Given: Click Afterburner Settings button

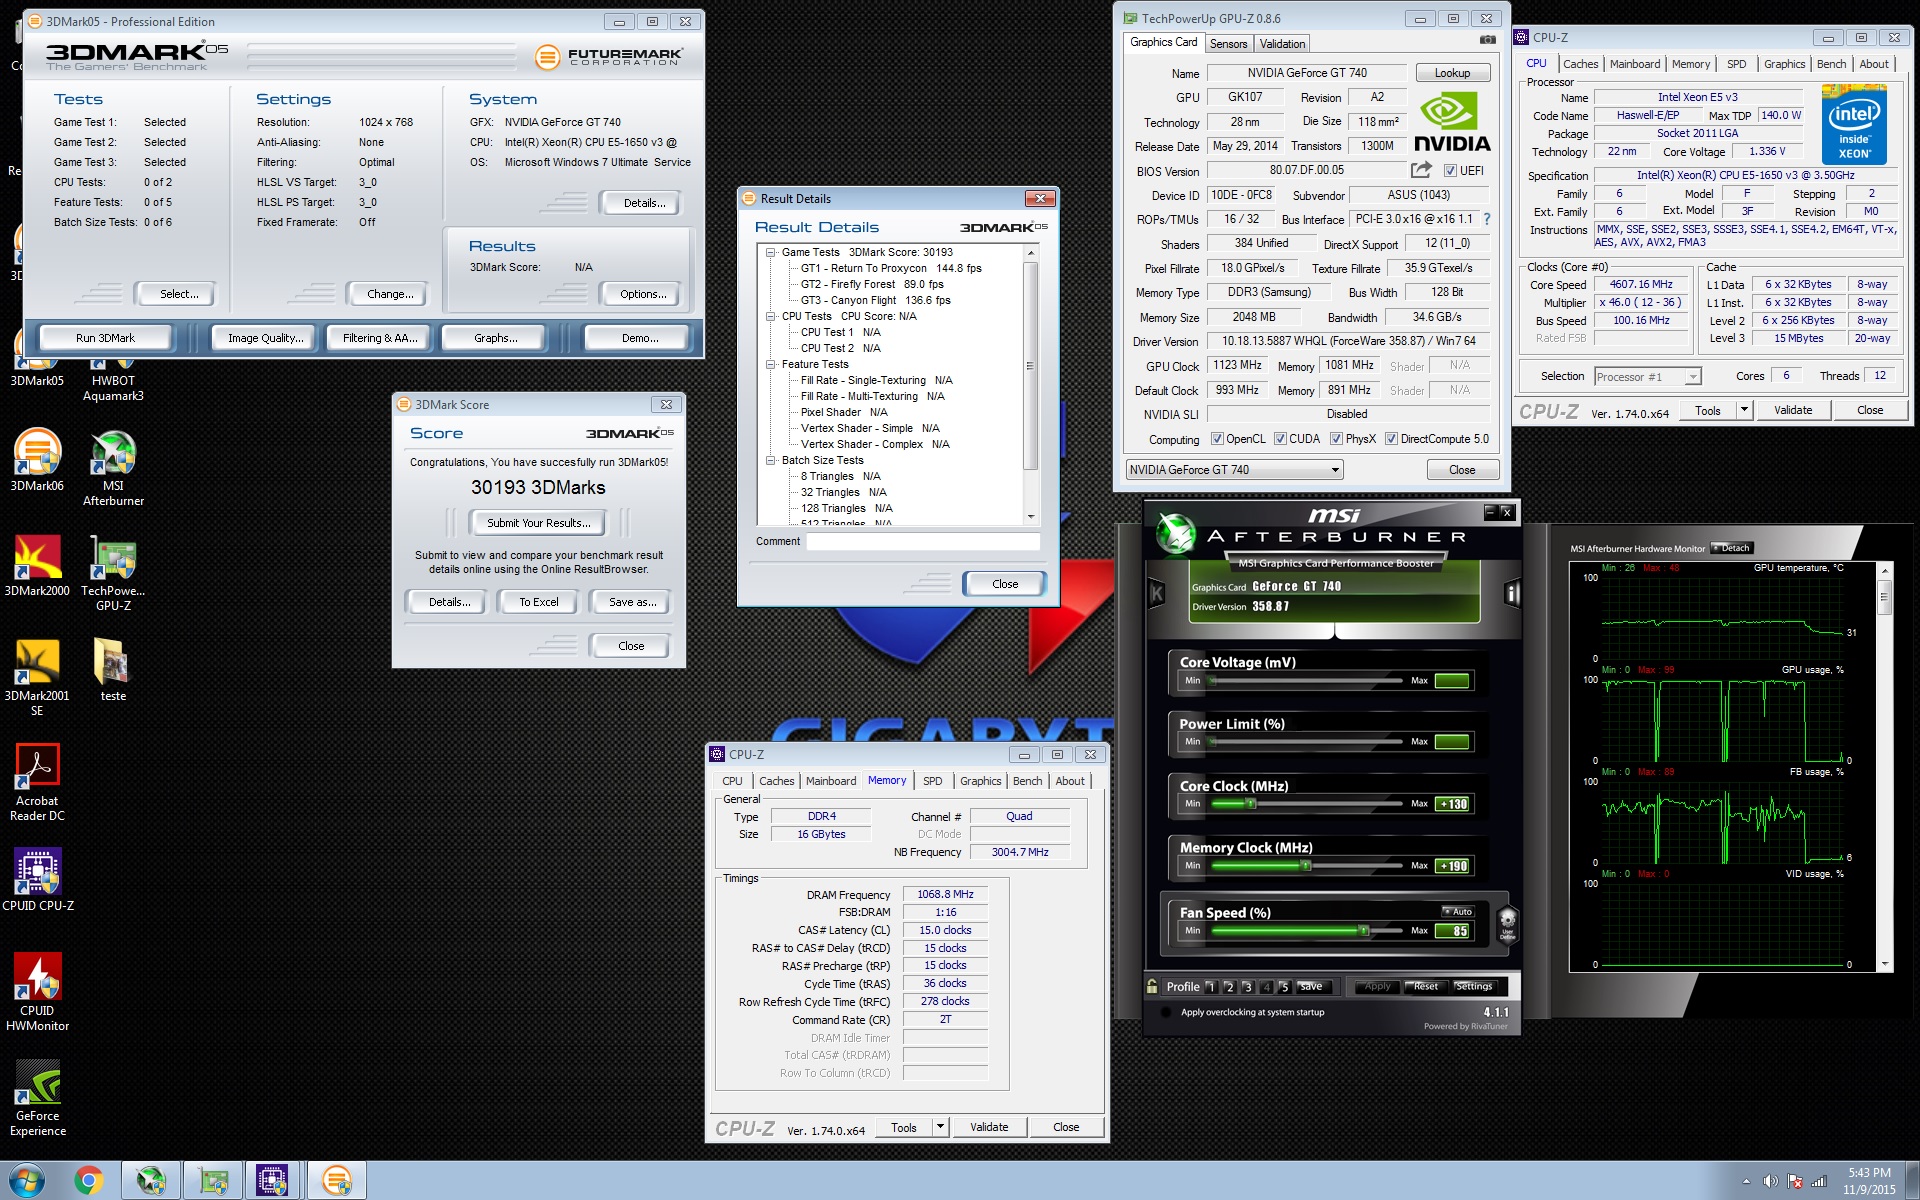Looking at the screenshot, I should 1473,987.
